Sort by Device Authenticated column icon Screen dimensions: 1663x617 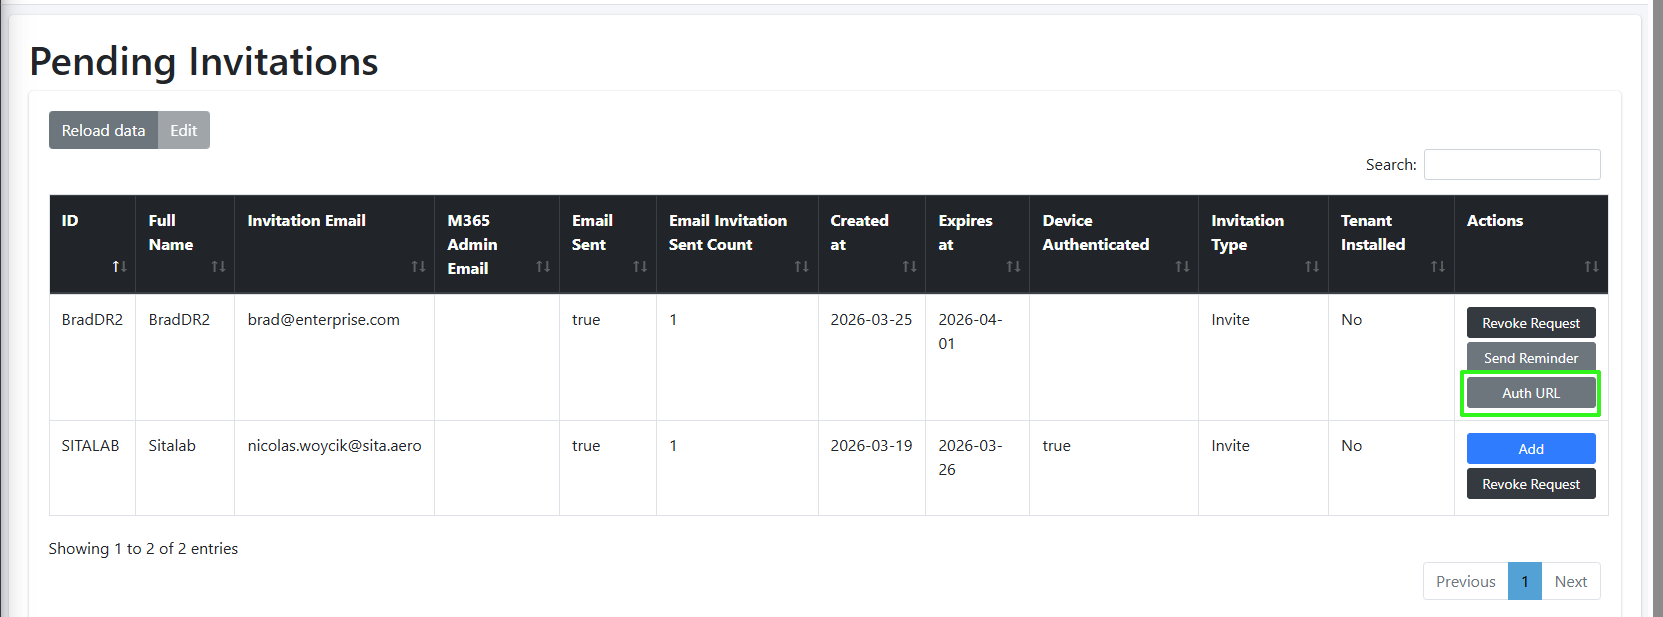1182,267
